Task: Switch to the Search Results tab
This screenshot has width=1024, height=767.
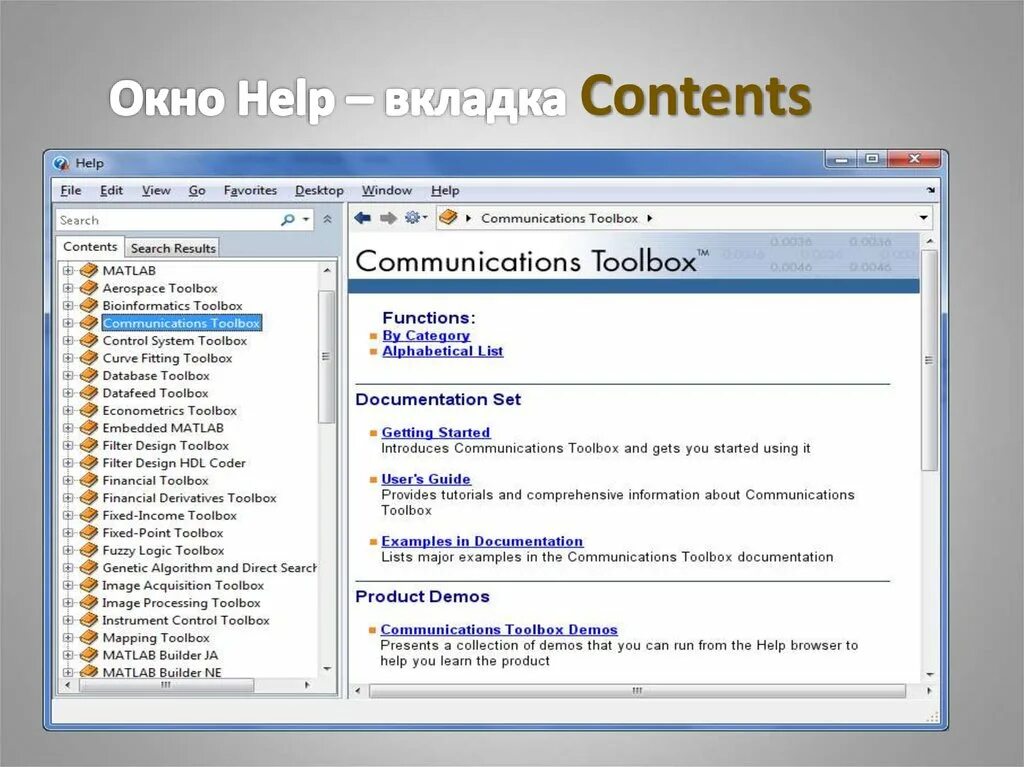Action: click(x=172, y=248)
